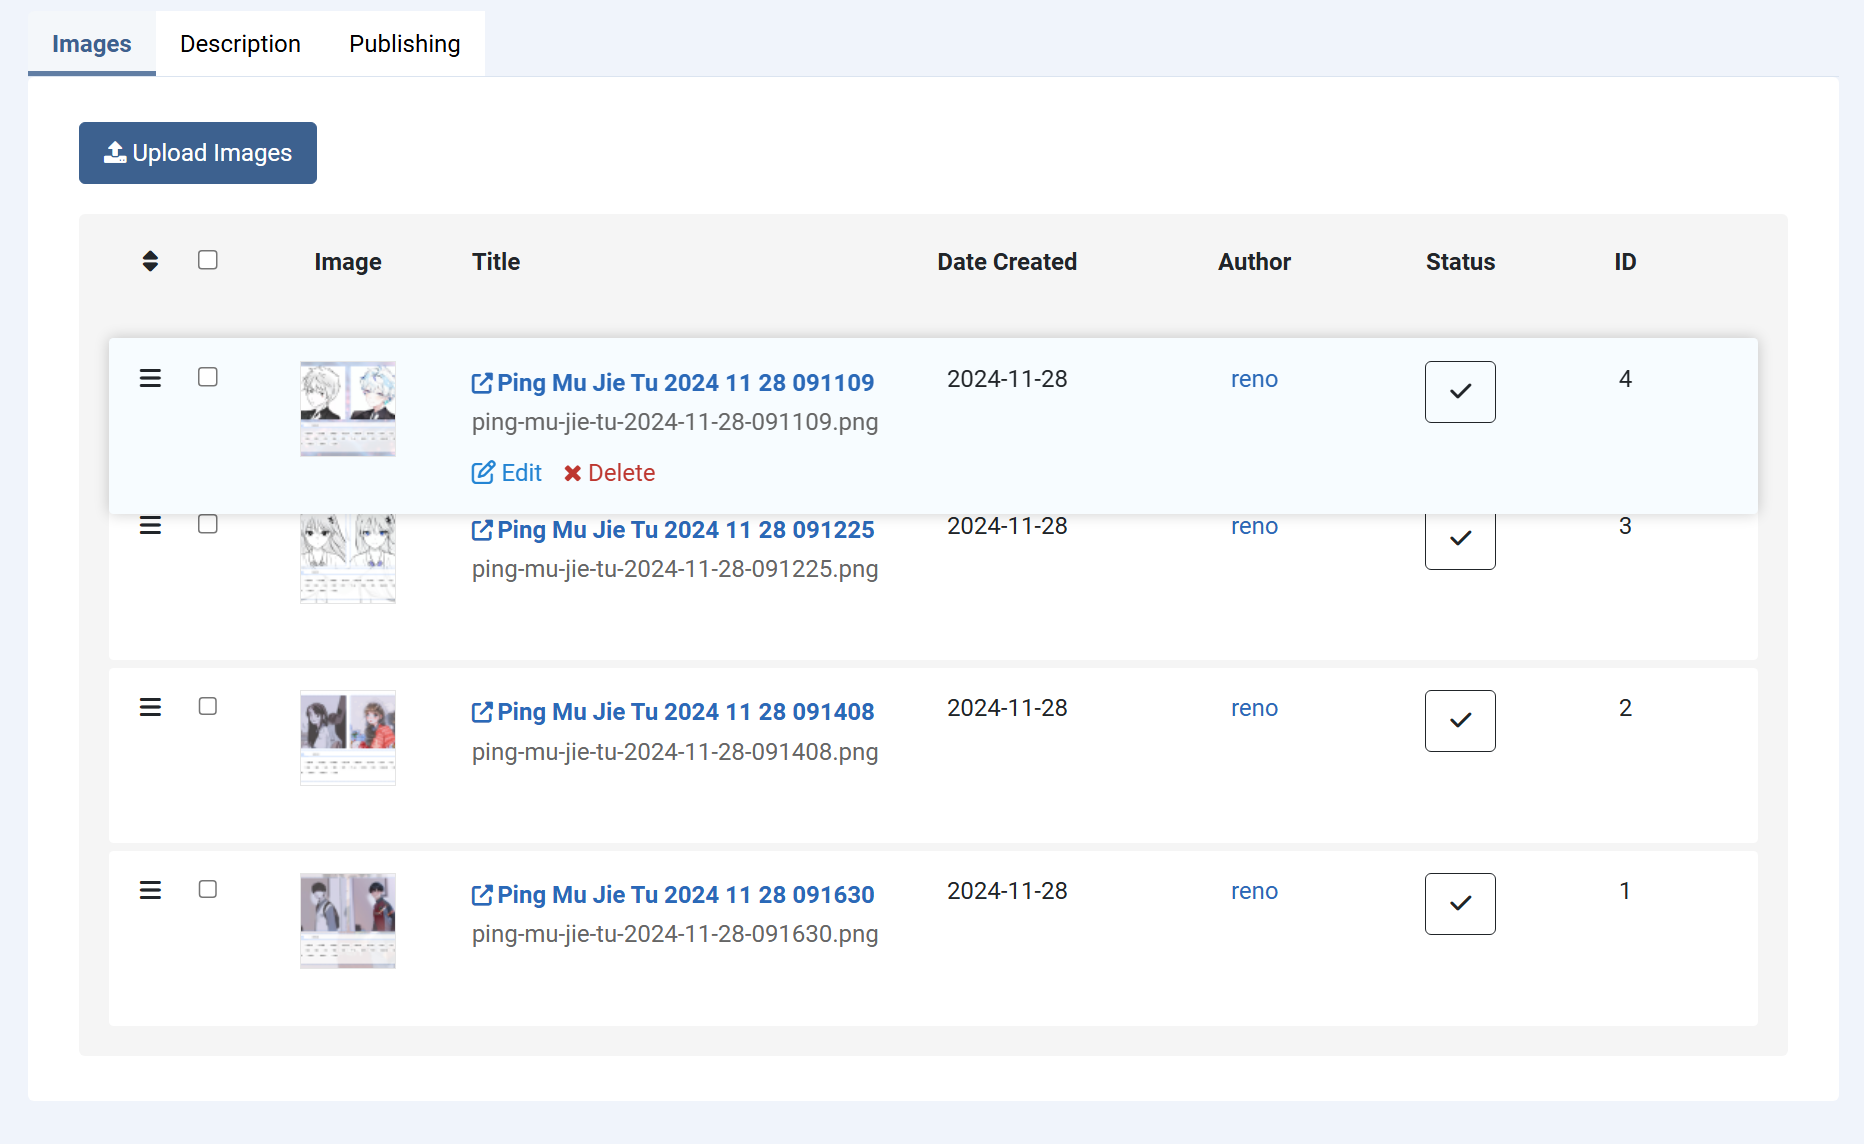Click author reno on image ID 1
This screenshot has height=1144, width=1864.
[x=1254, y=891]
